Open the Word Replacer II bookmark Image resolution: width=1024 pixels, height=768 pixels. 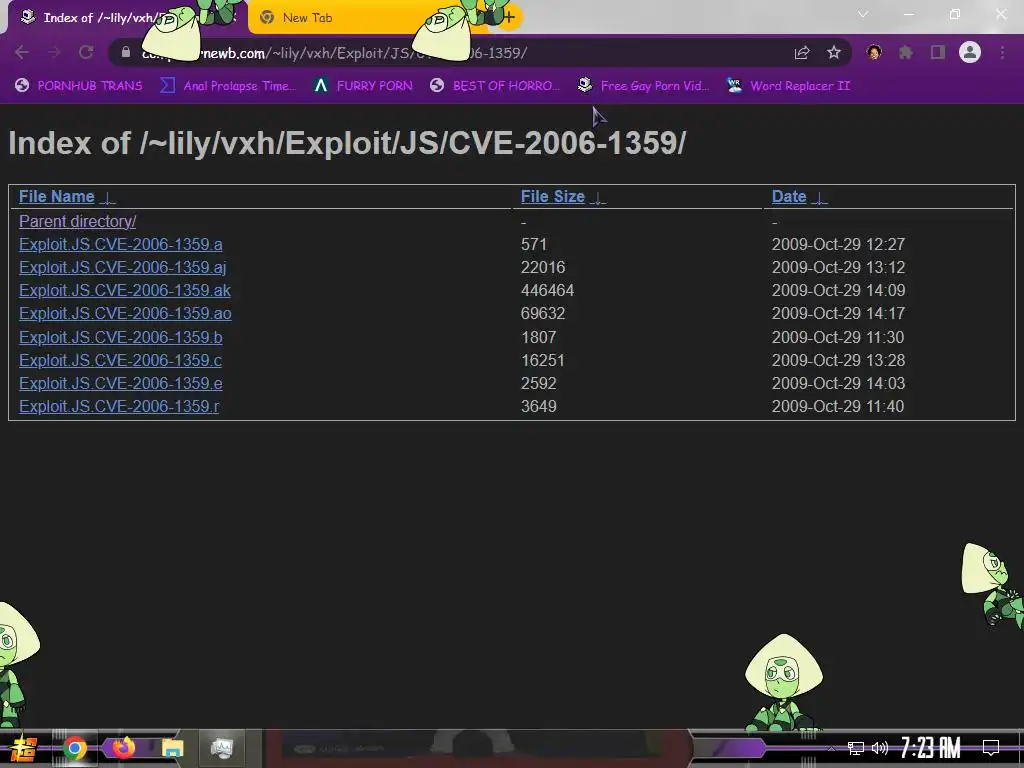[789, 86]
